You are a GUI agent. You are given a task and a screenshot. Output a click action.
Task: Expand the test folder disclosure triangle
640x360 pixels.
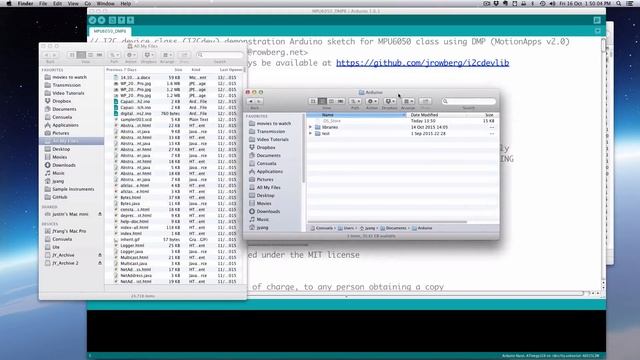pyautogui.click(x=311, y=133)
